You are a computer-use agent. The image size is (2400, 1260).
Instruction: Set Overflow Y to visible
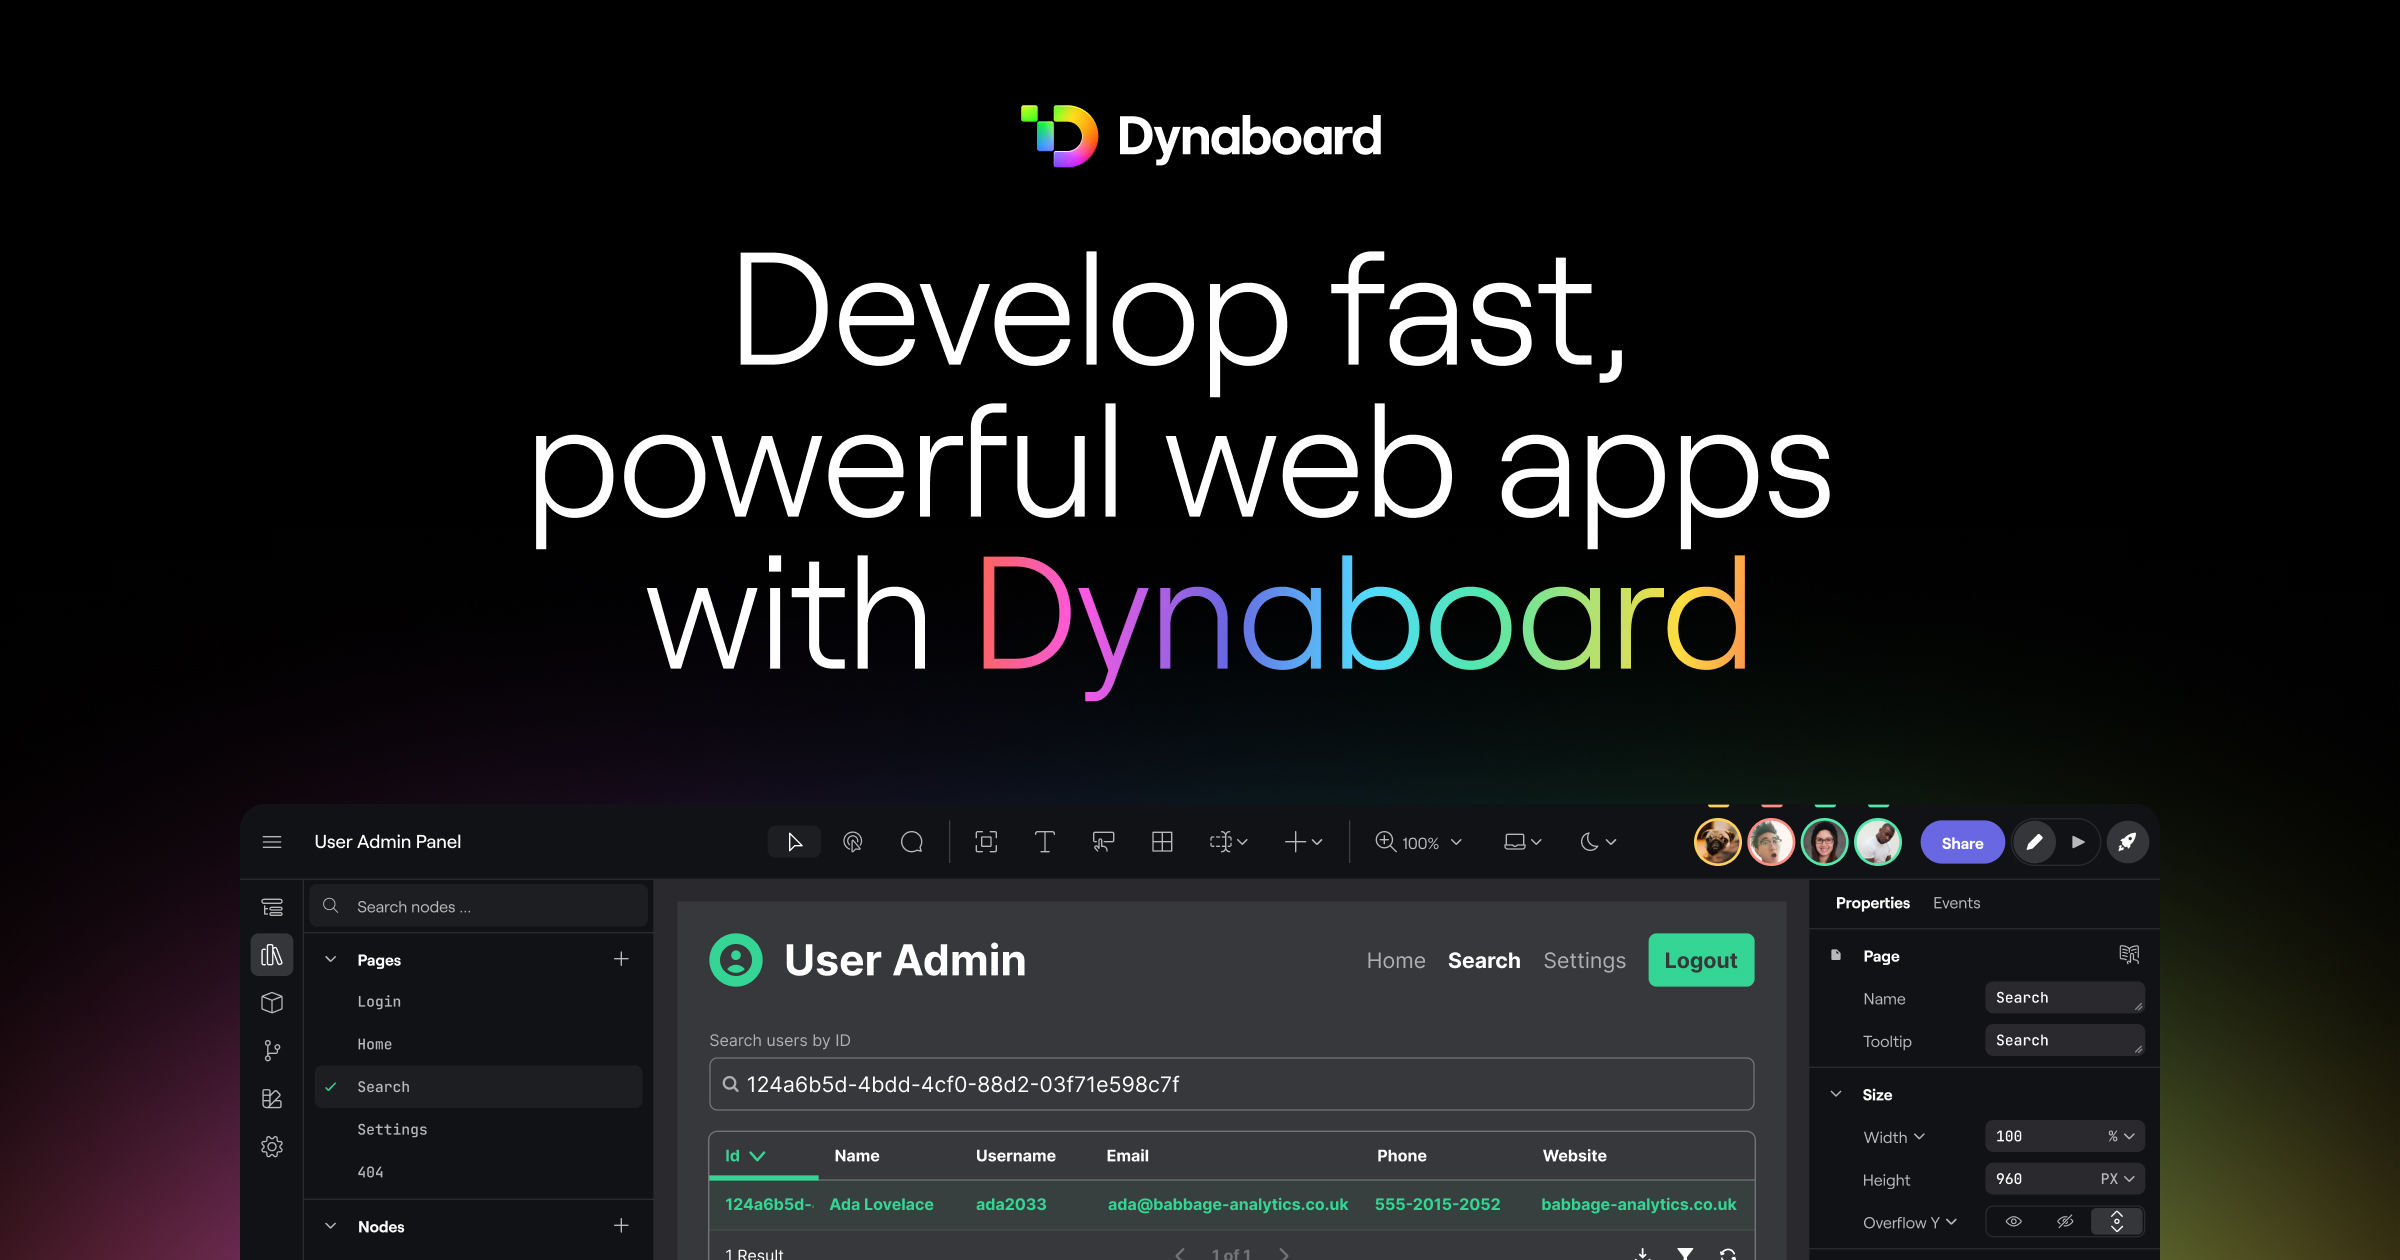point(2014,1221)
